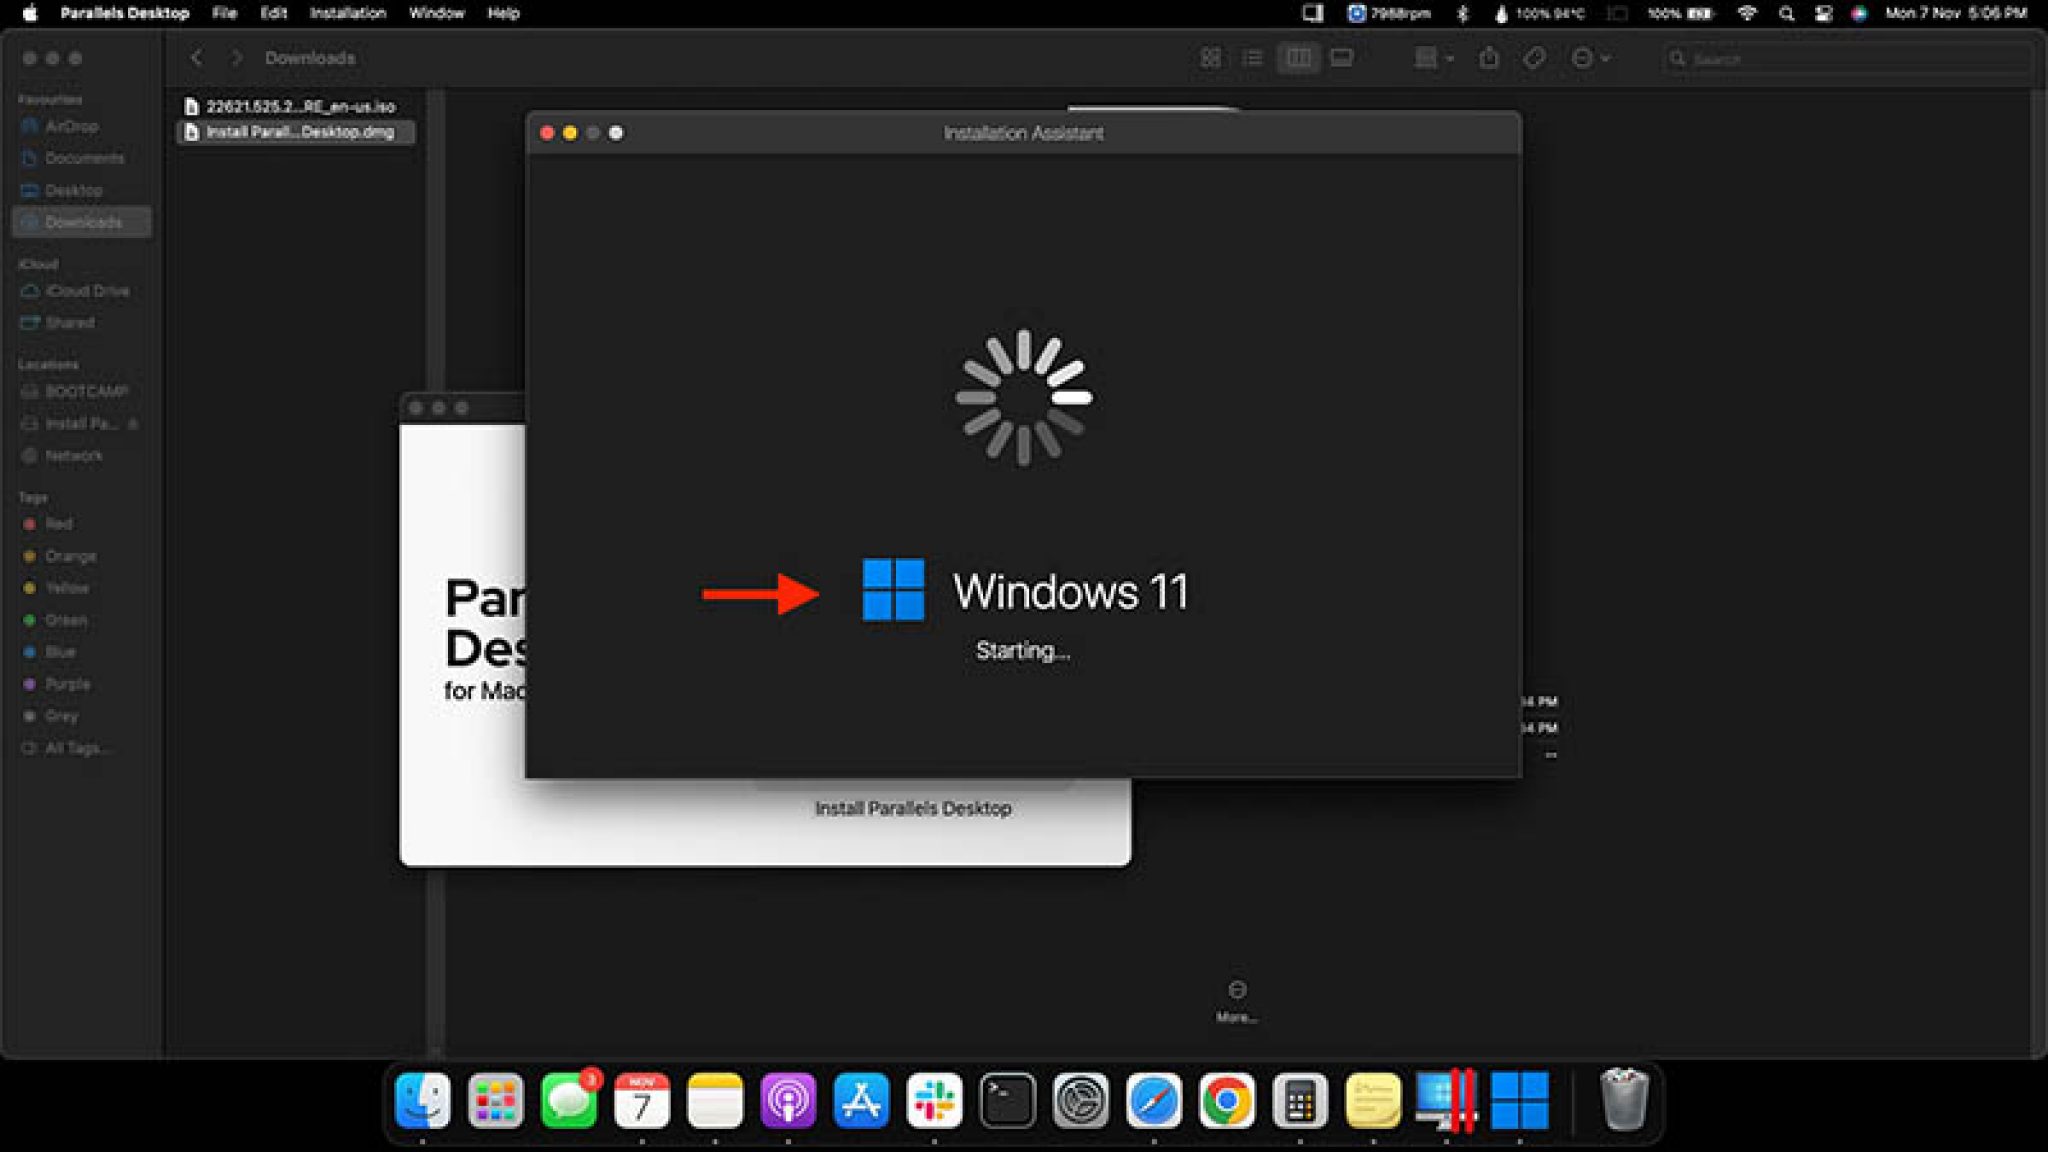Image resolution: width=2048 pixels, height=1152 pixels.
Task: Switch Finder to list view
Action: click(x=1253, y=58)
